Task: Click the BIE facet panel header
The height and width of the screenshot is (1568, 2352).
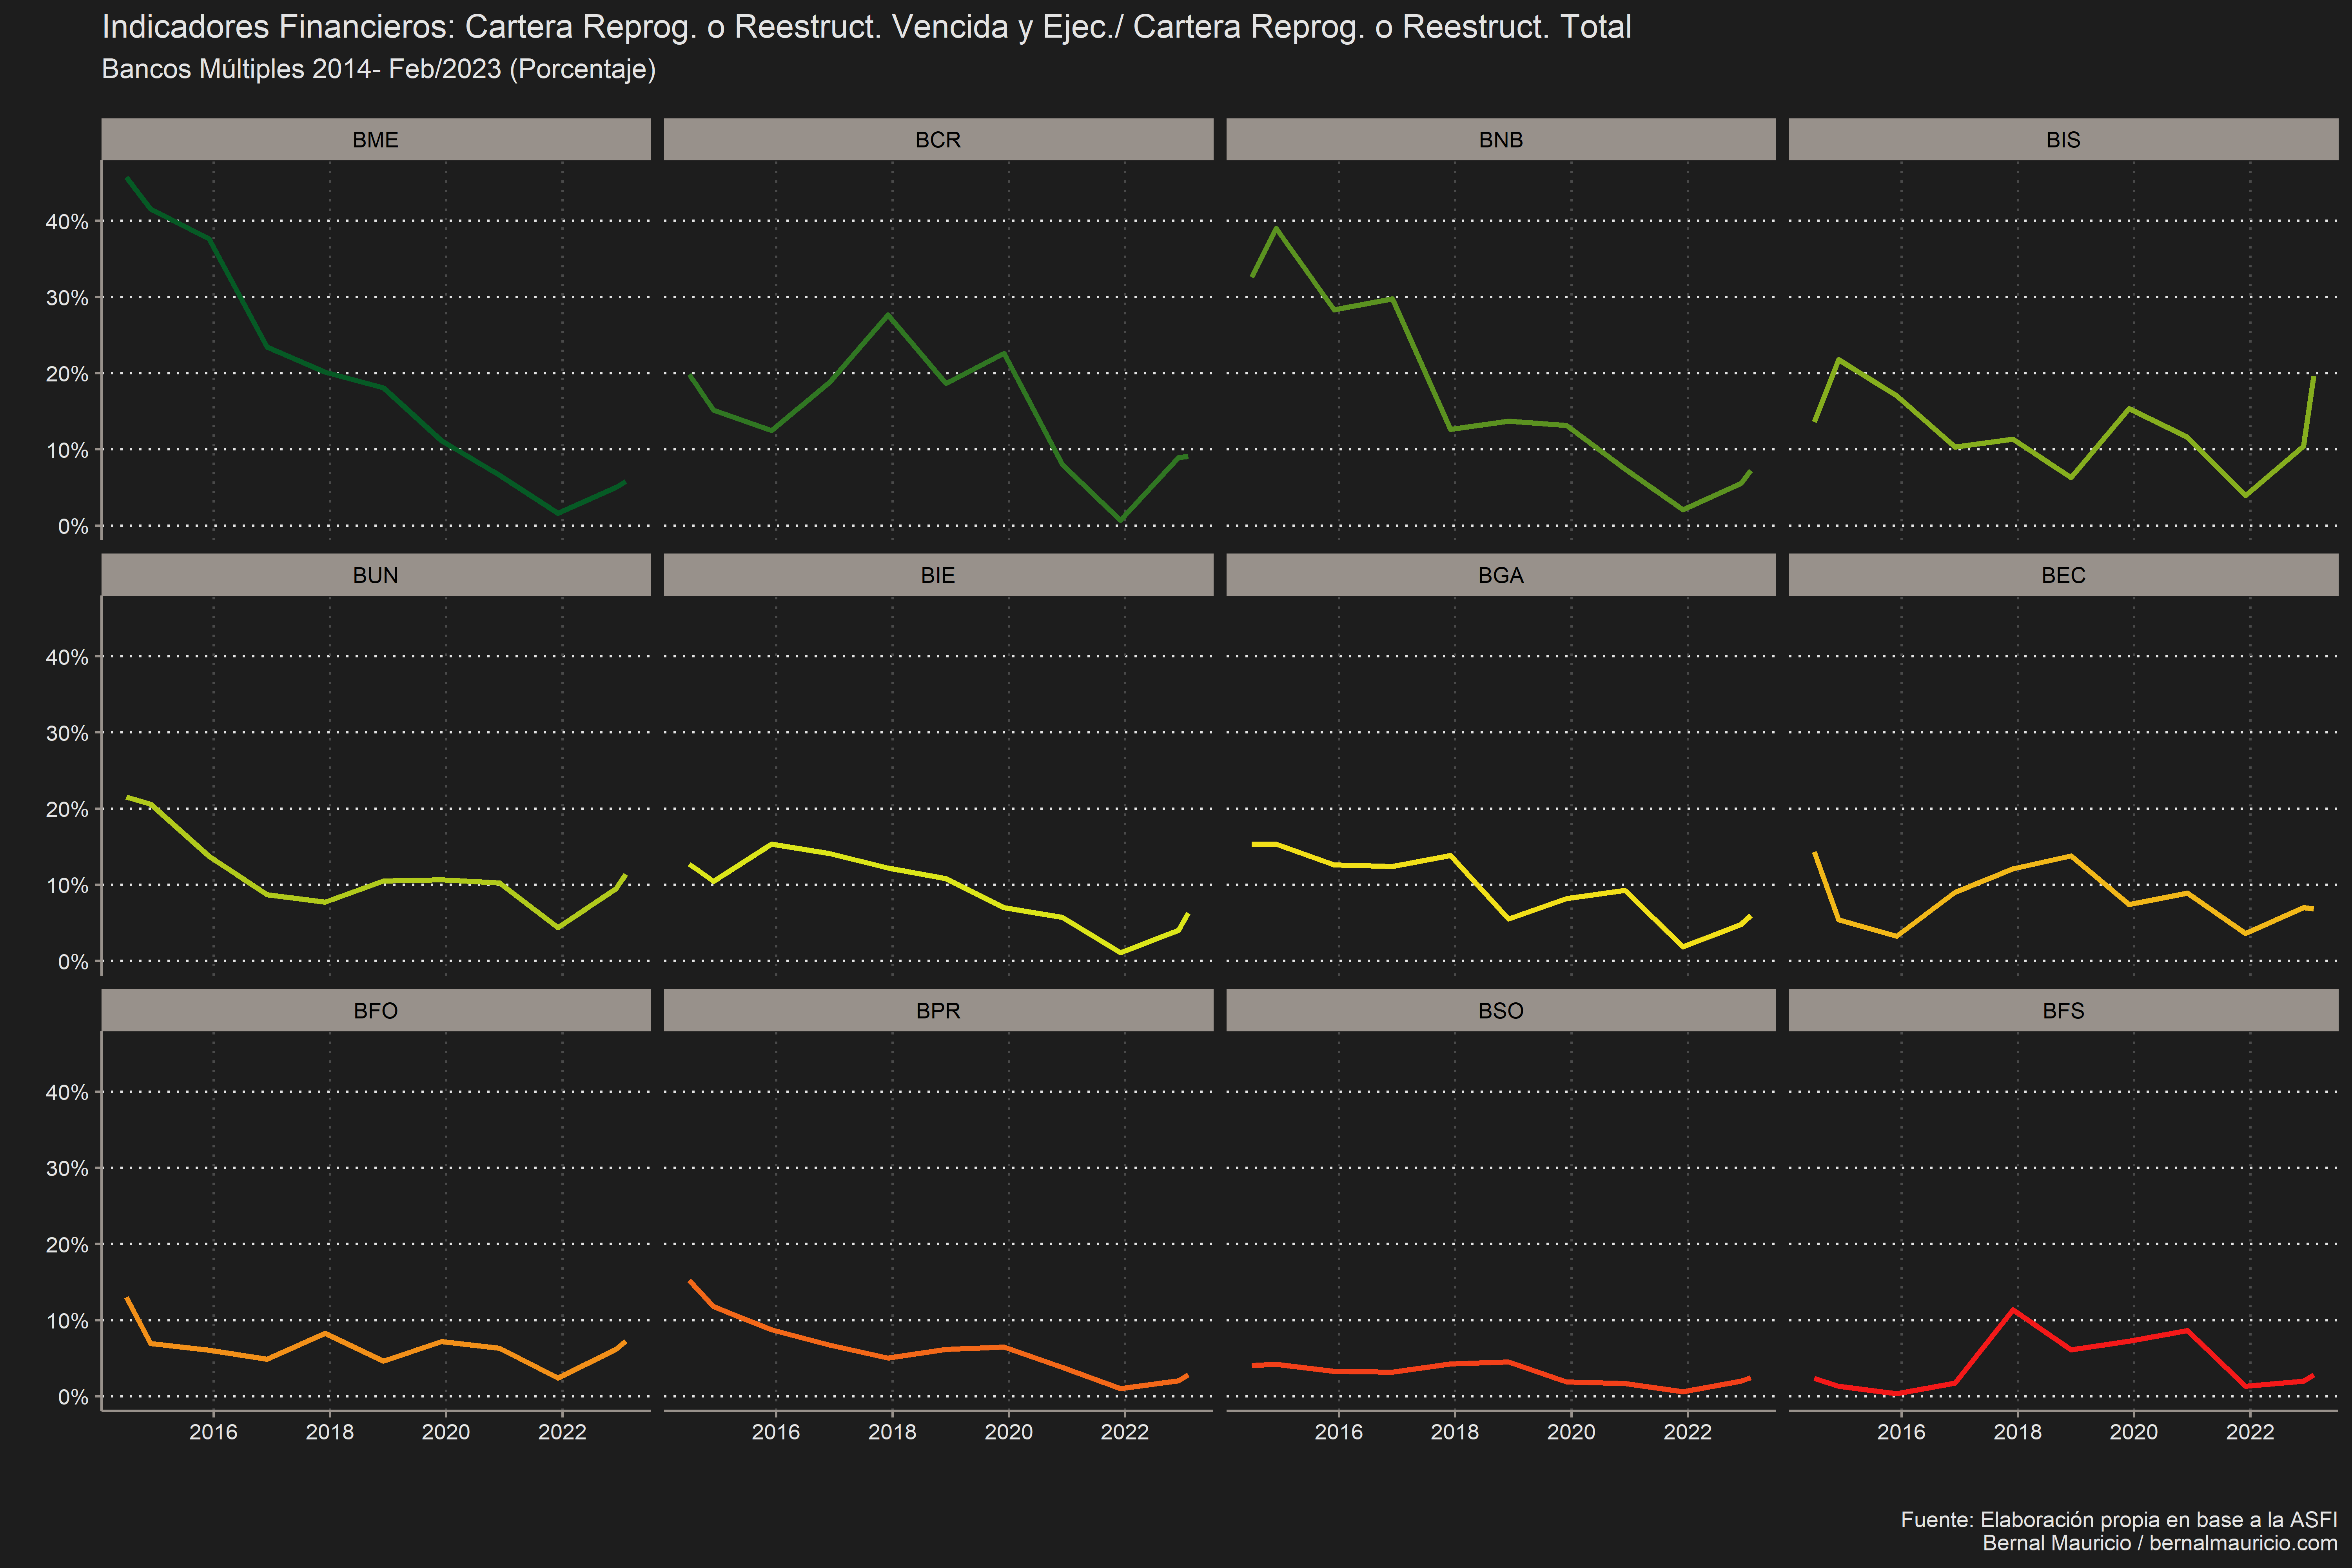Action: click(x=938, y=575)
